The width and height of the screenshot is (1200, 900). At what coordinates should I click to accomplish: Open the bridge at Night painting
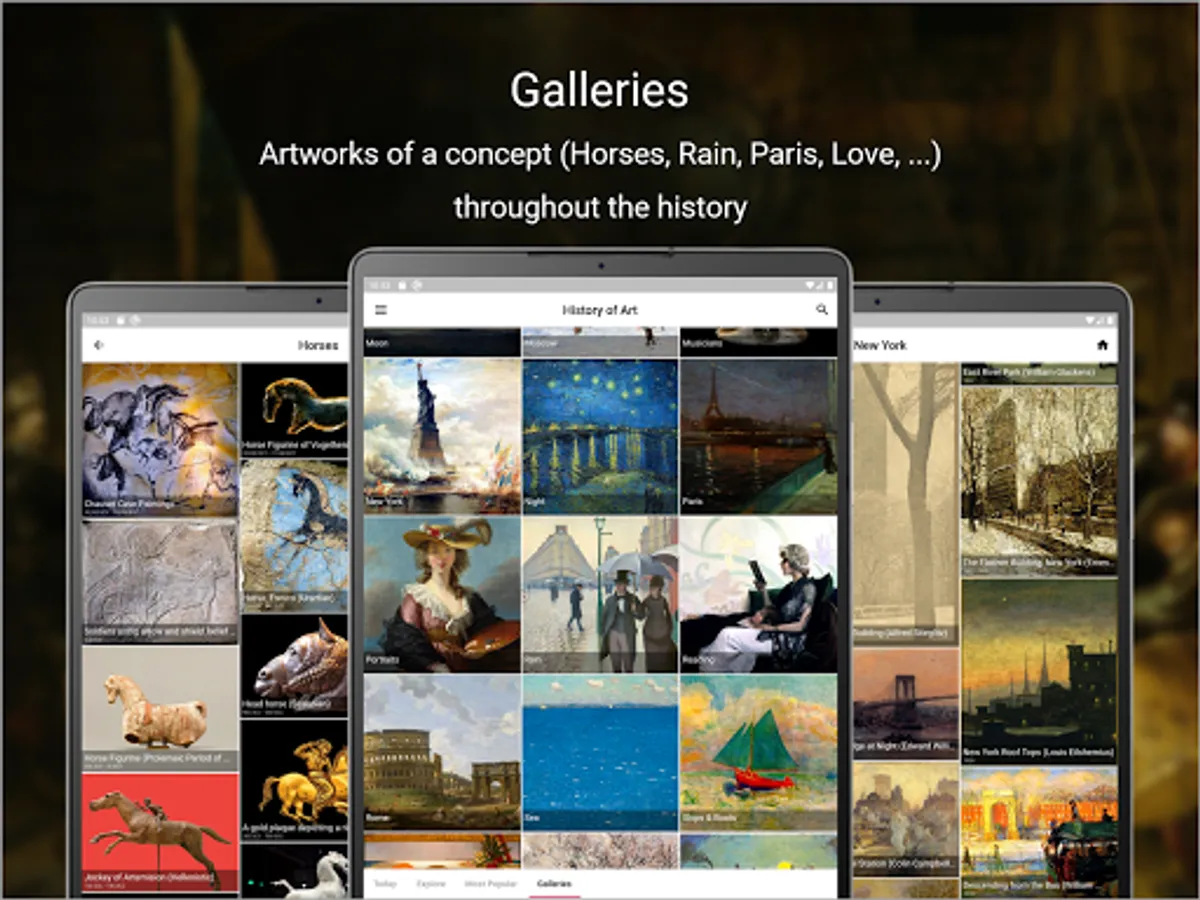click(x=905, y=704)
